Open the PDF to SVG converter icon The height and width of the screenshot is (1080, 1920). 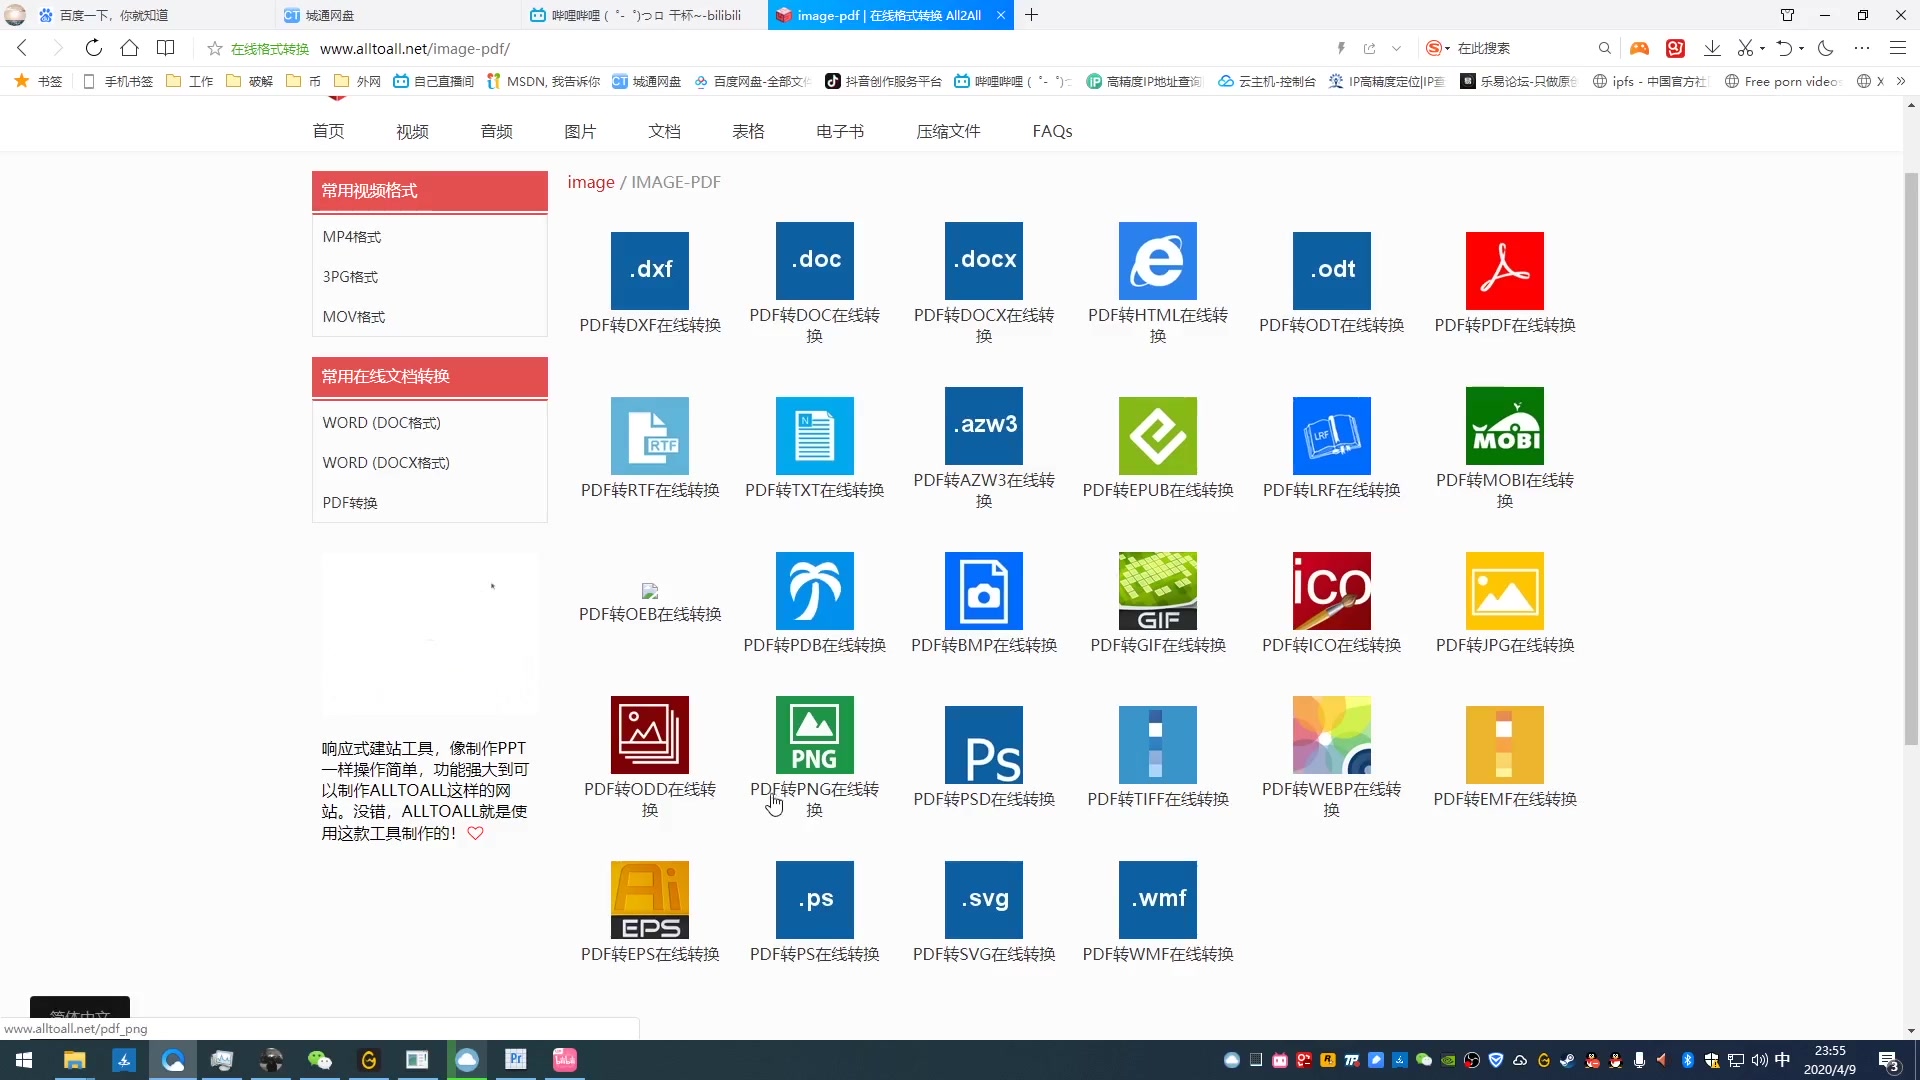(984, 899)
